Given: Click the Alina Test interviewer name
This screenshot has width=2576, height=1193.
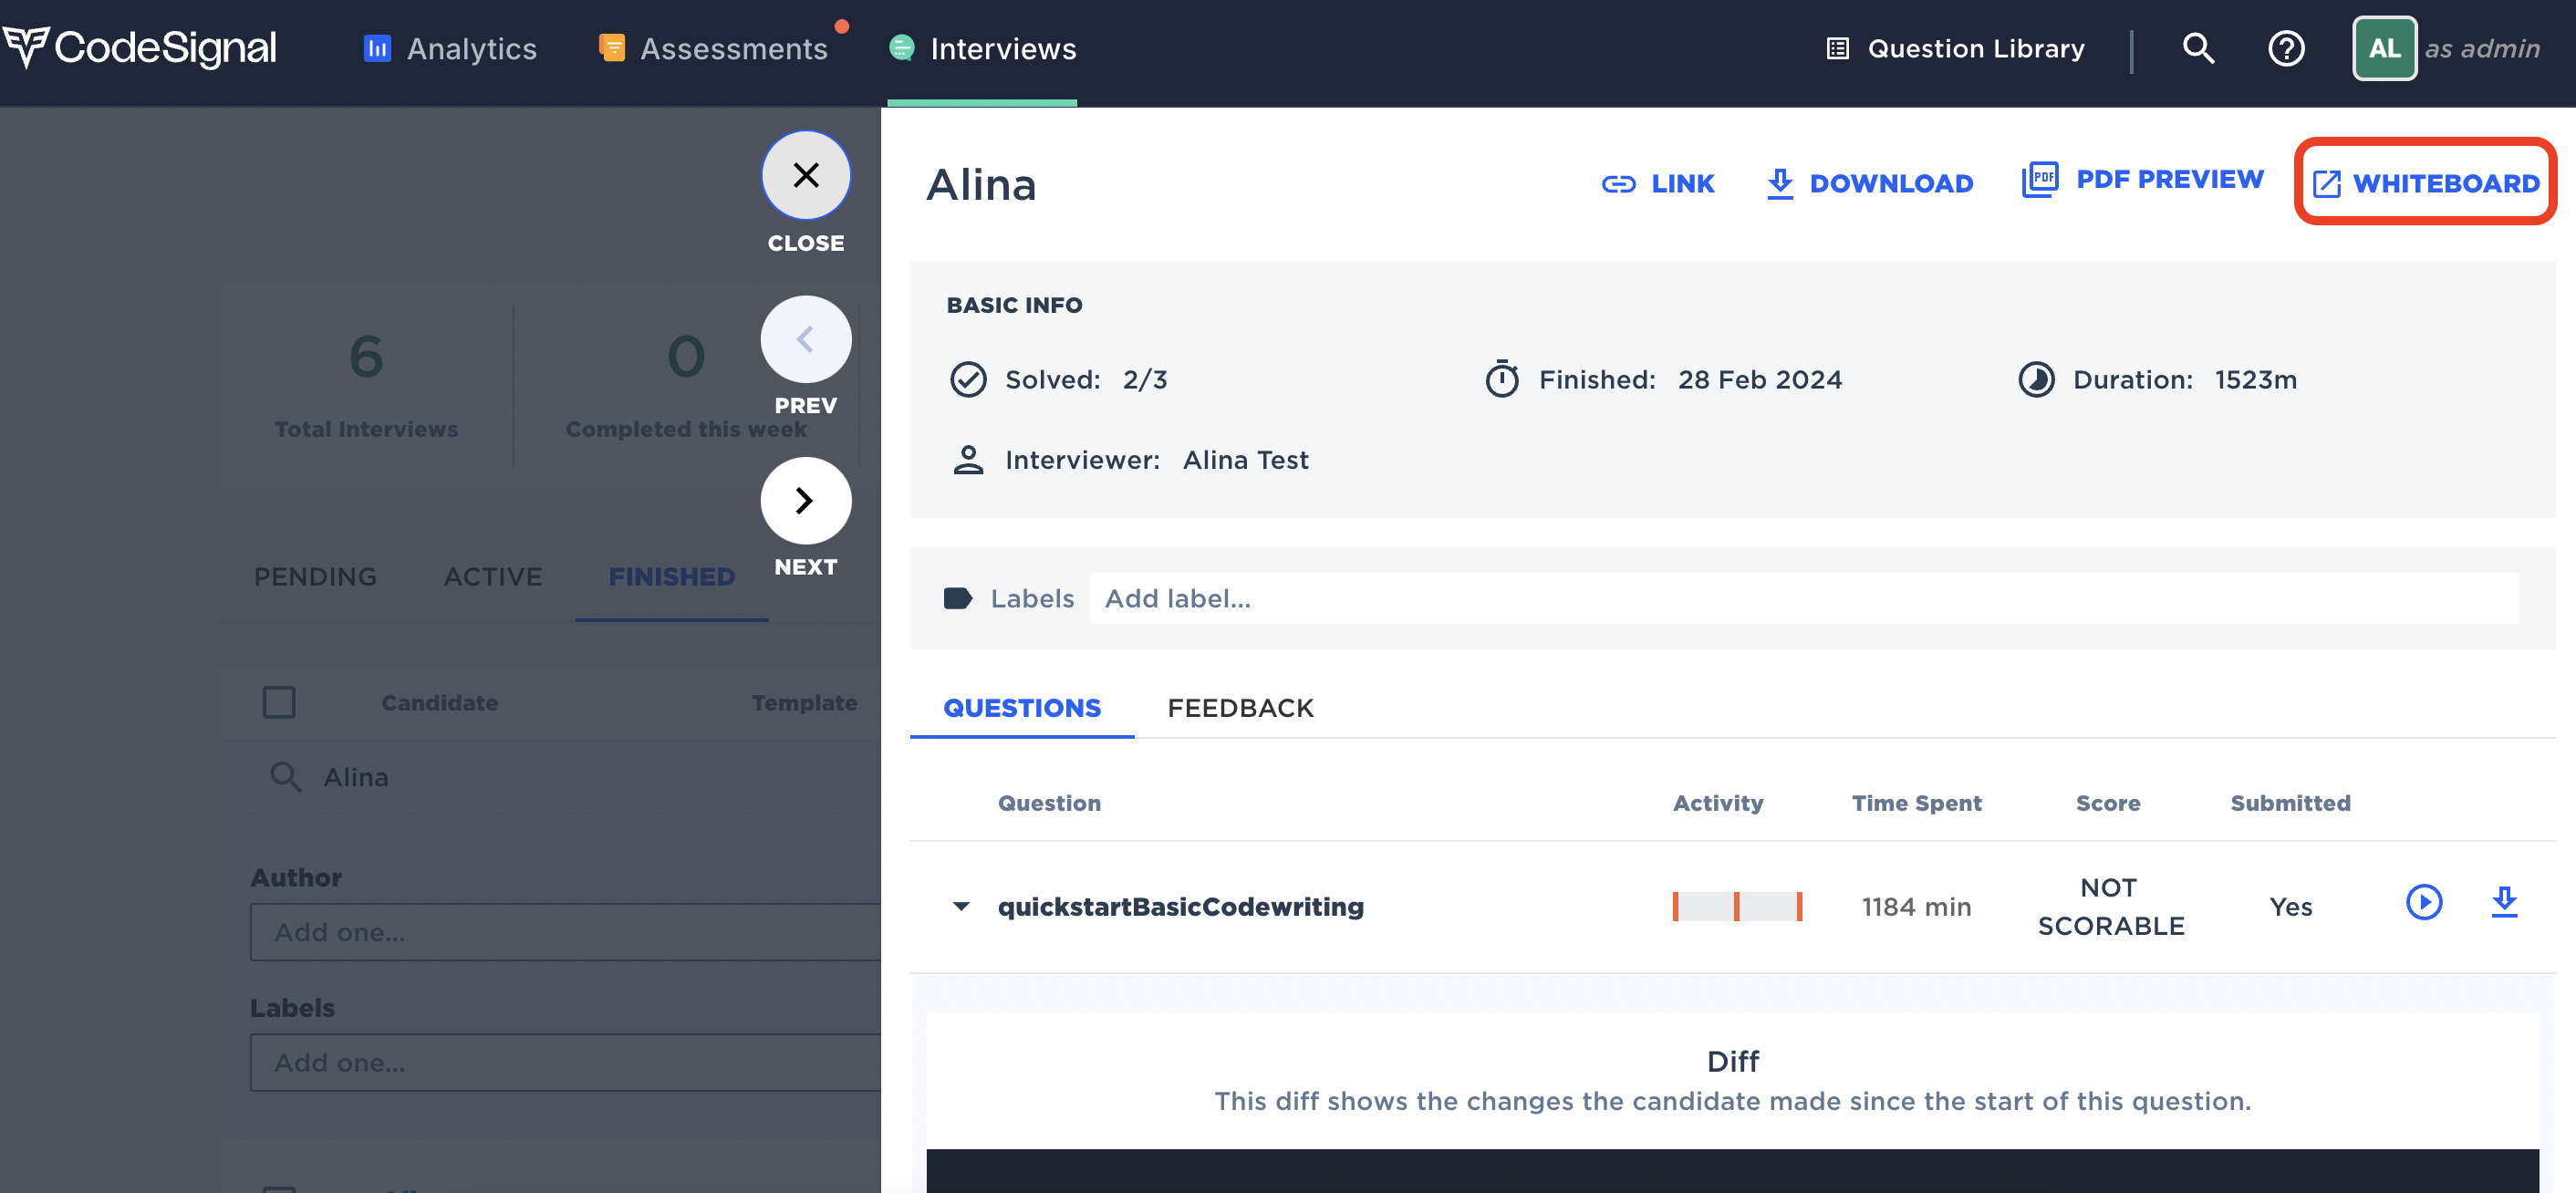Looking at the screenshot, I should [x=1245, y=460].
